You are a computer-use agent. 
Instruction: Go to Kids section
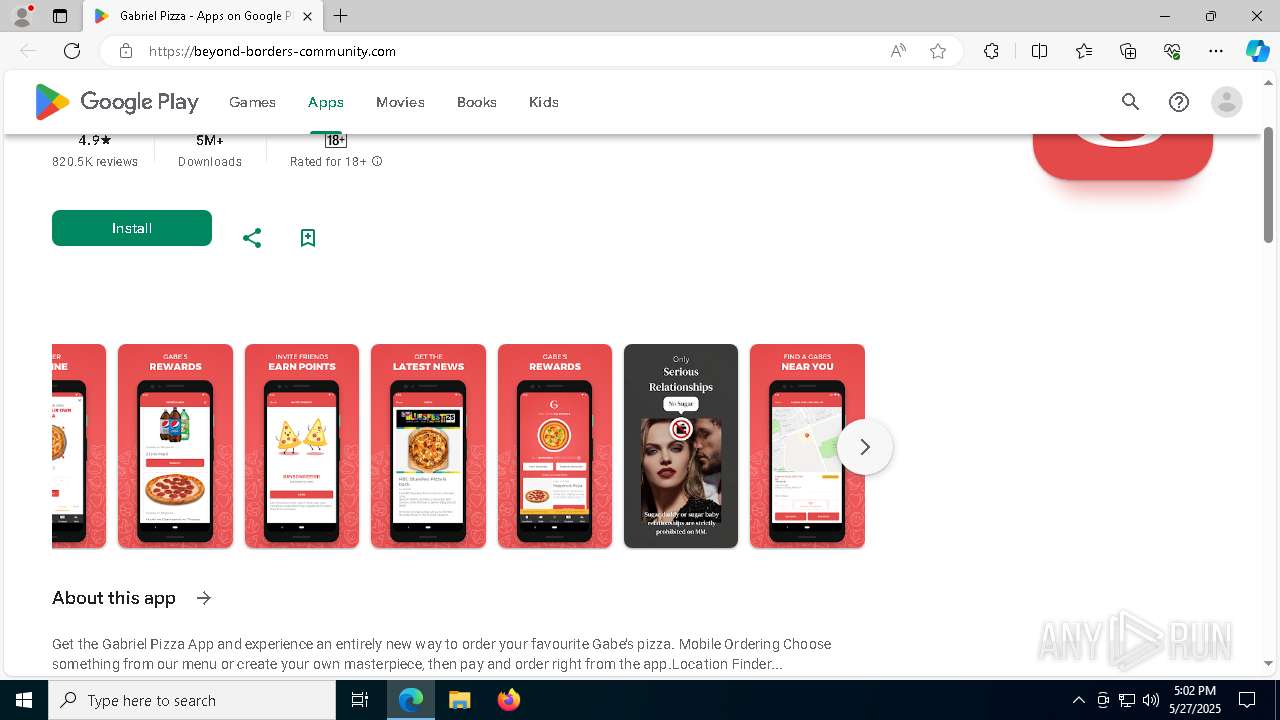tap(544, 102)
